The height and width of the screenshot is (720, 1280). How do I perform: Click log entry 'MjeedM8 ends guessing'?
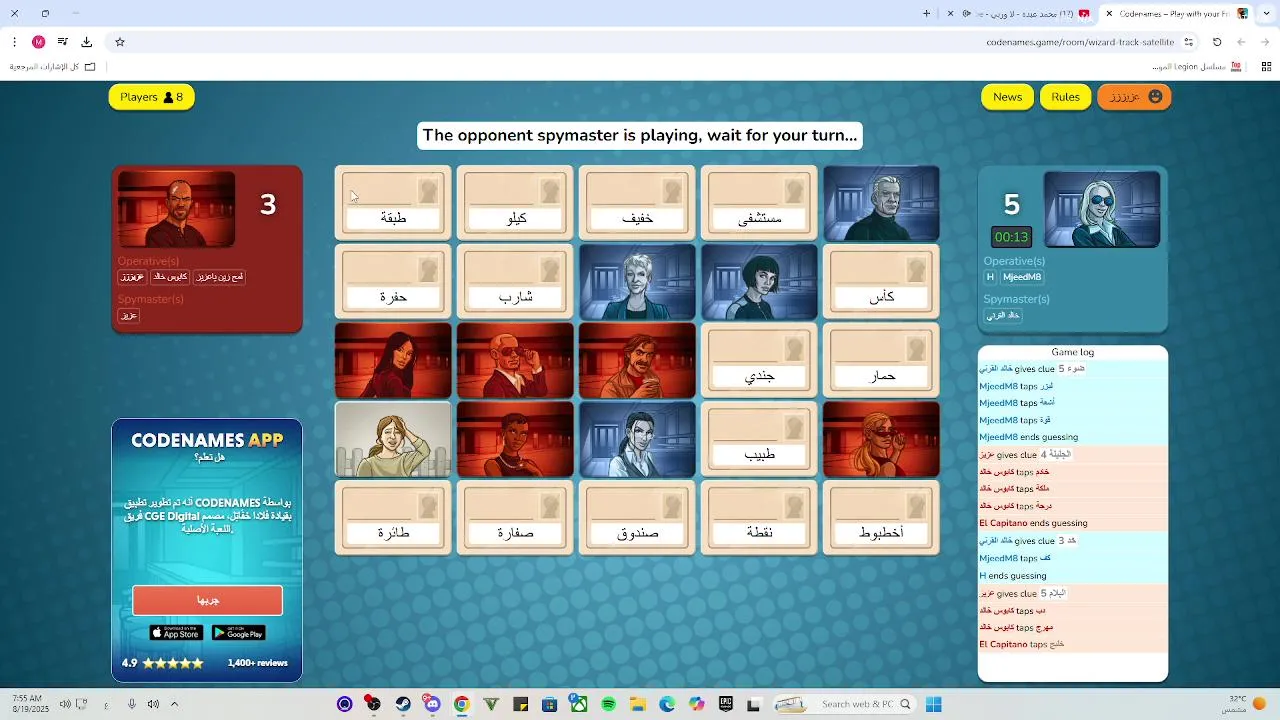pyautogui.click(x=1028, y=437)
